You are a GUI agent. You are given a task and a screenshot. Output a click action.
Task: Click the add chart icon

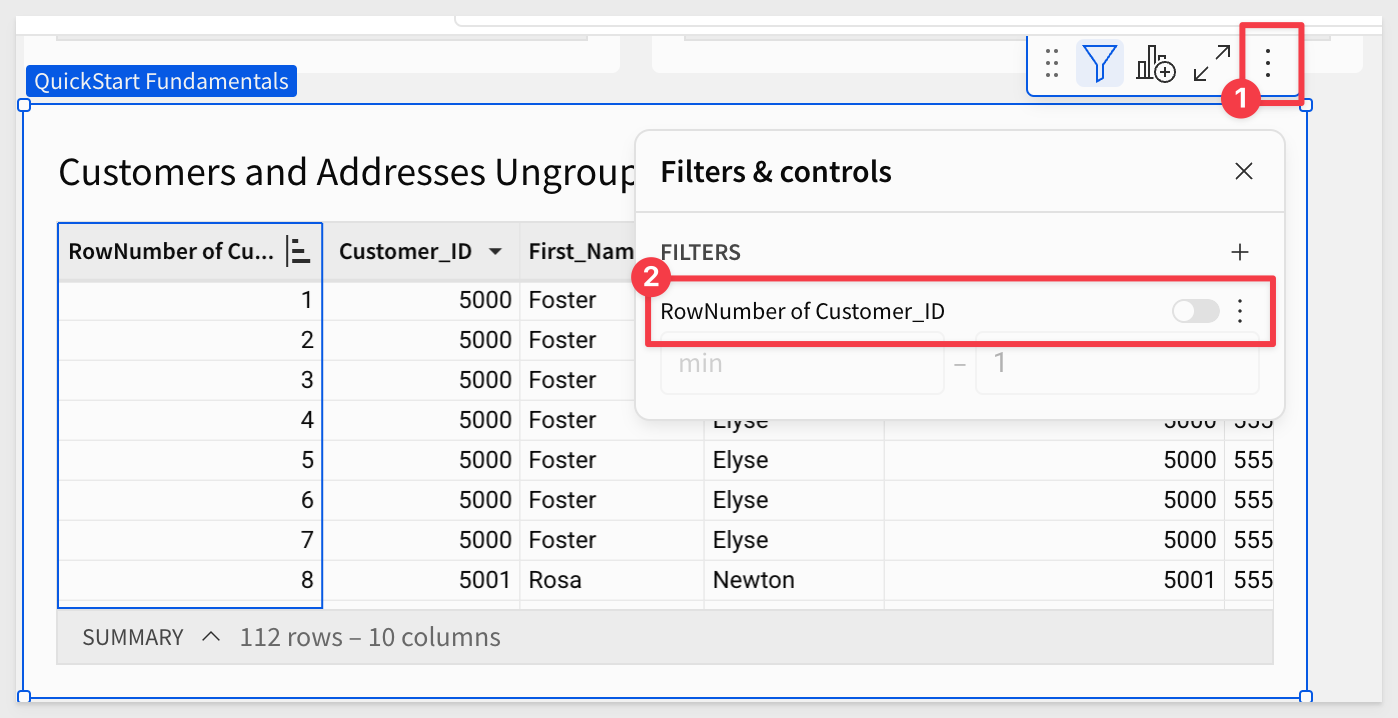pos(1155,63)
